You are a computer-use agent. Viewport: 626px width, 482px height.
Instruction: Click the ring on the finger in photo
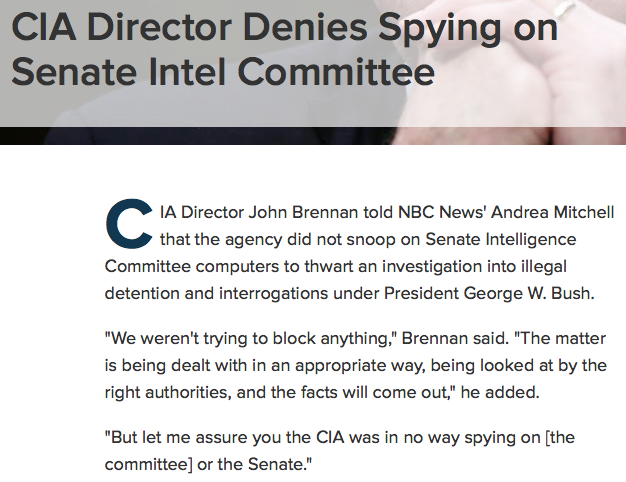tap(563, 9)
